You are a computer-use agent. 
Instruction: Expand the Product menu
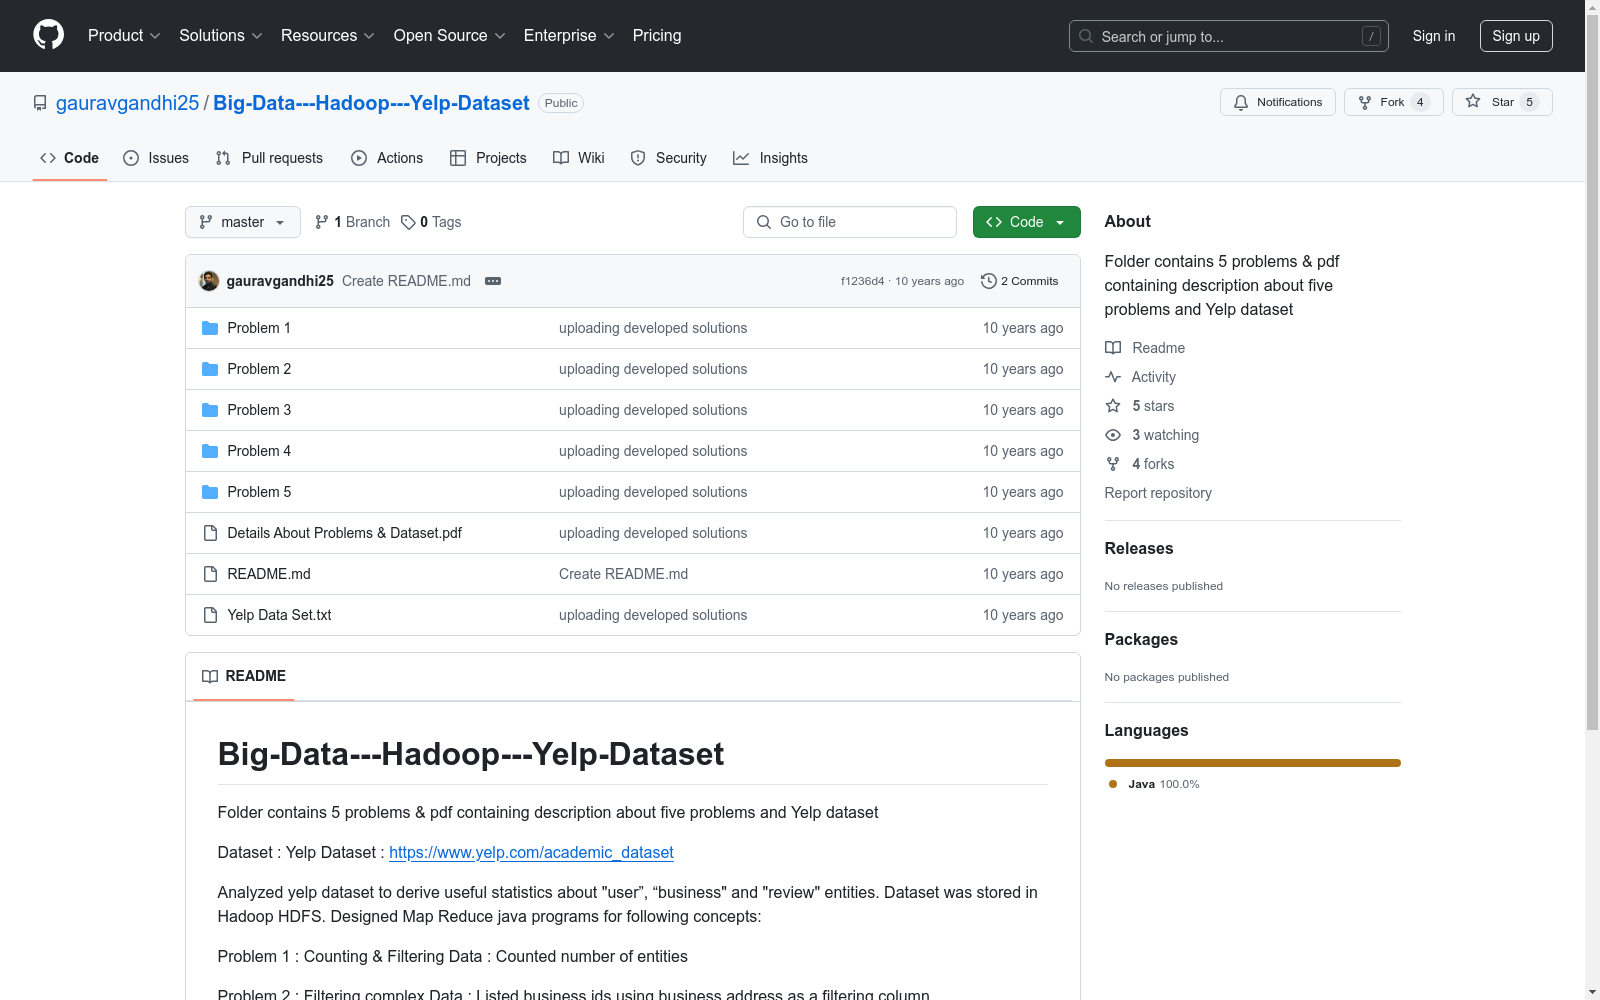coord(124,36)
